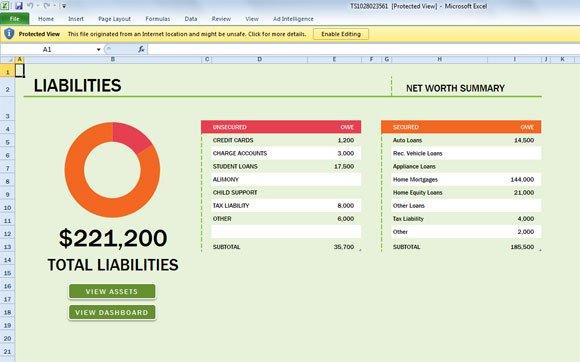The height and width of the screenshot is (362, 580).
Task: Open the Page Layout tab
Action: pos(114,19)
